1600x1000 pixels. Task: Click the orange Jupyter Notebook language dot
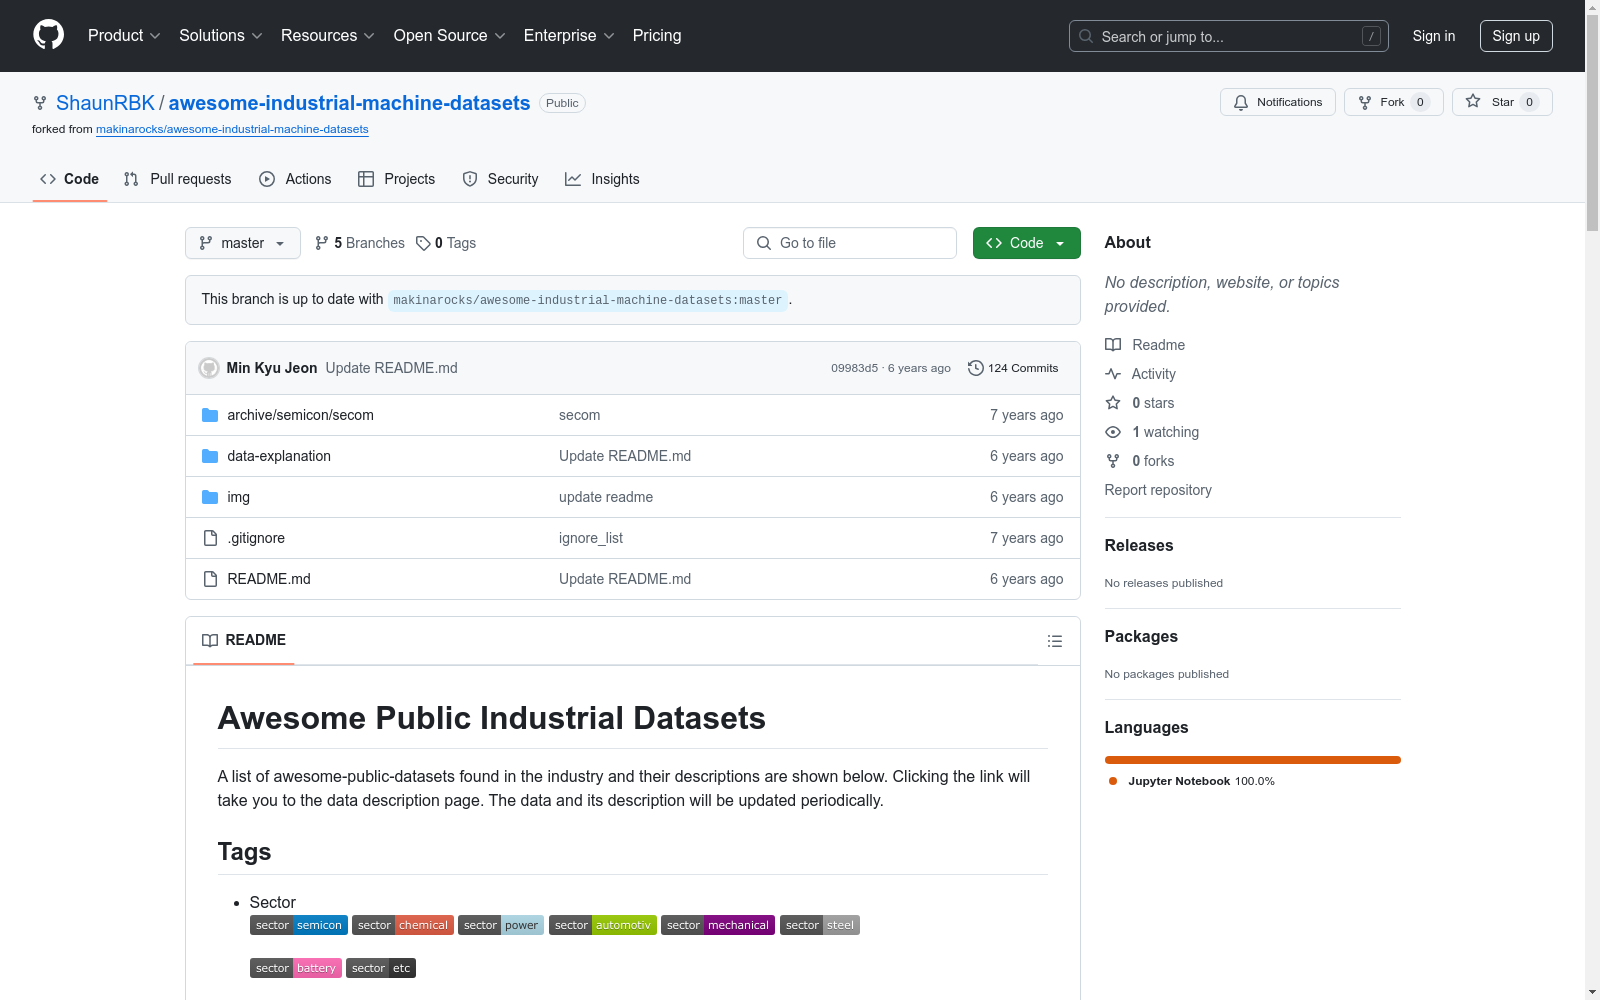point(1113,781)
